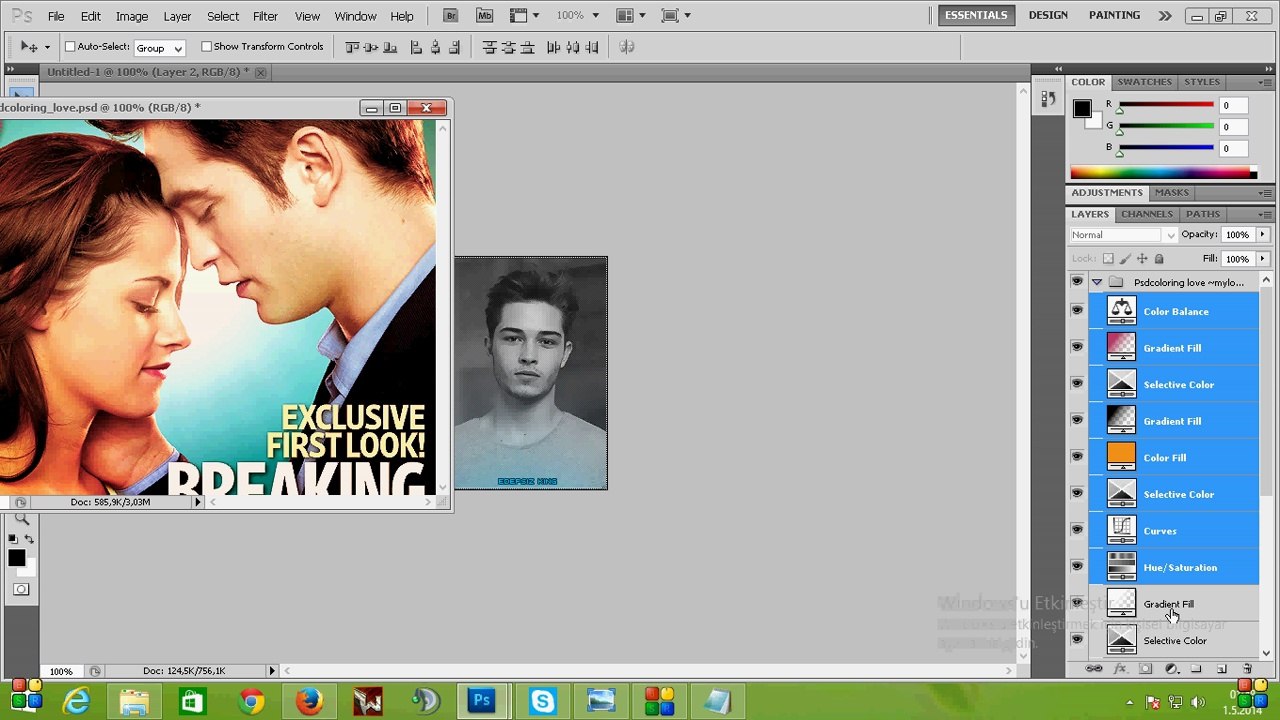Create a new fill or adjustment layer
The width and height of the screenshot is (1280, 720).
point(1171,668)
